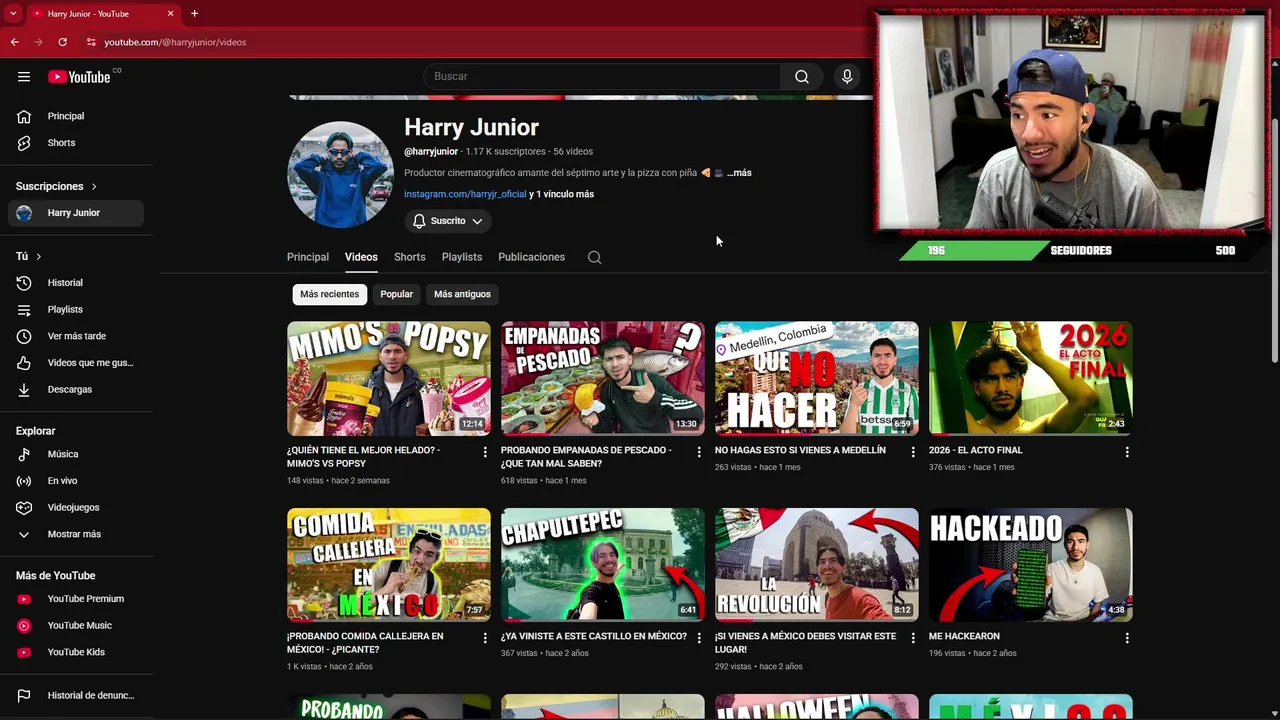
Task: Expand Mostrar más in Explorar
Action: click(x=76, y=534)
